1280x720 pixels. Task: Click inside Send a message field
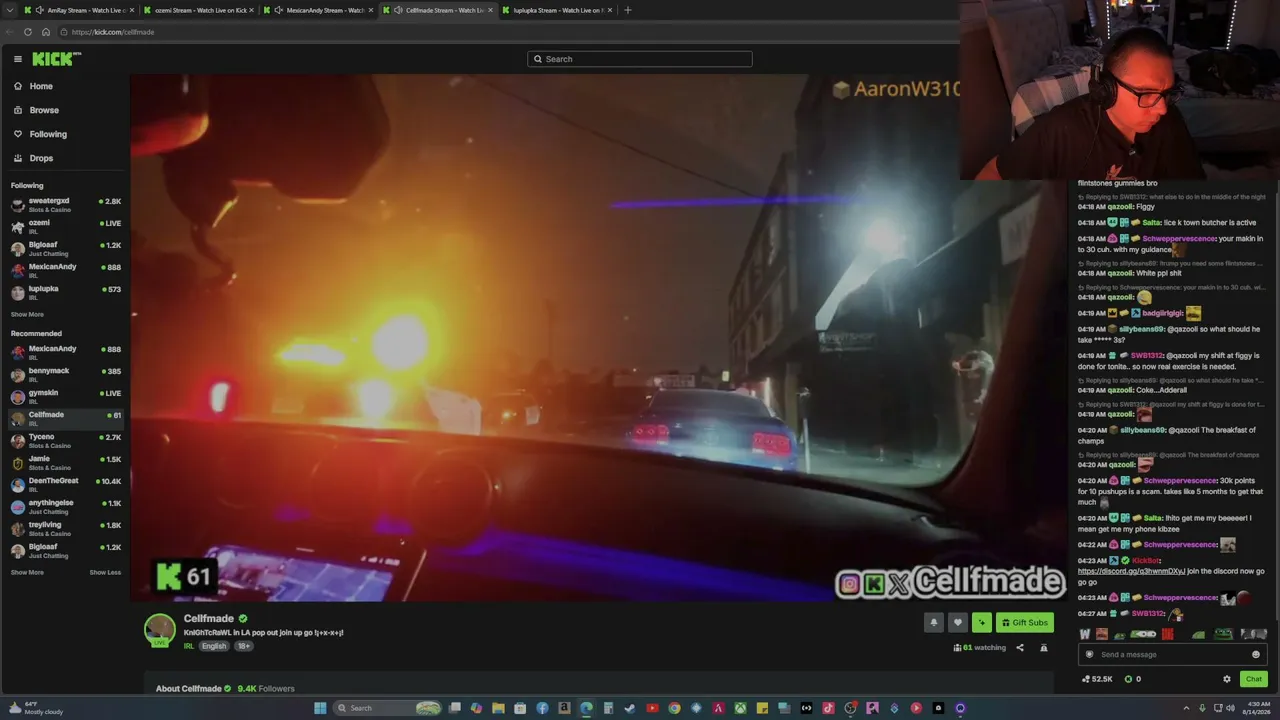tap(1171, 655)
